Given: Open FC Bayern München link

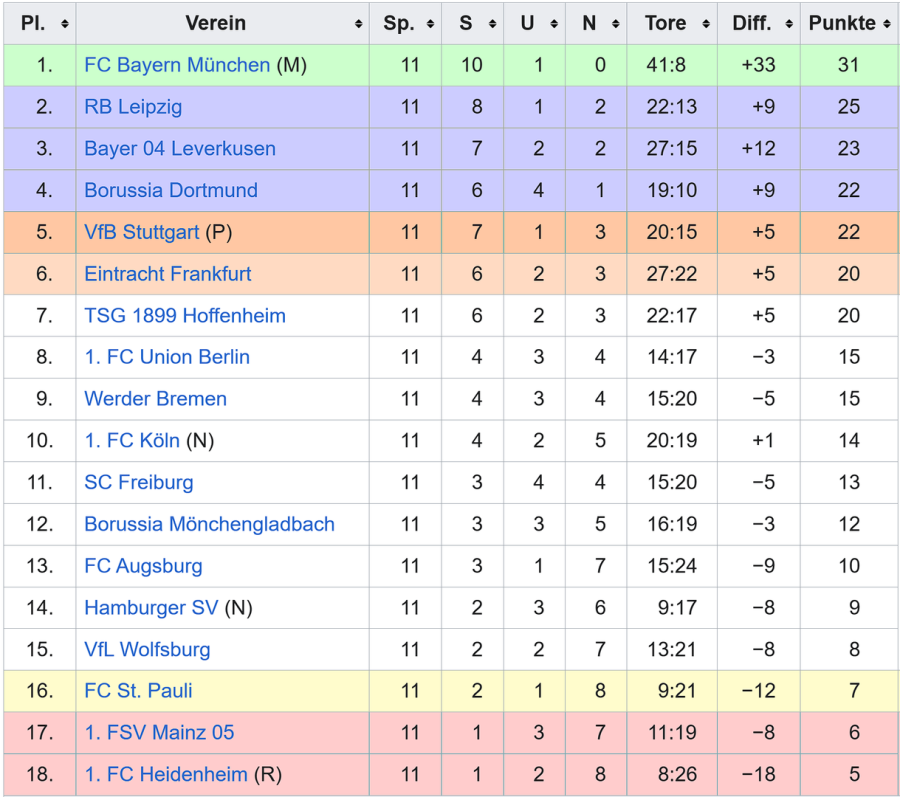Looking at the screenshot, I should [177, 65].
